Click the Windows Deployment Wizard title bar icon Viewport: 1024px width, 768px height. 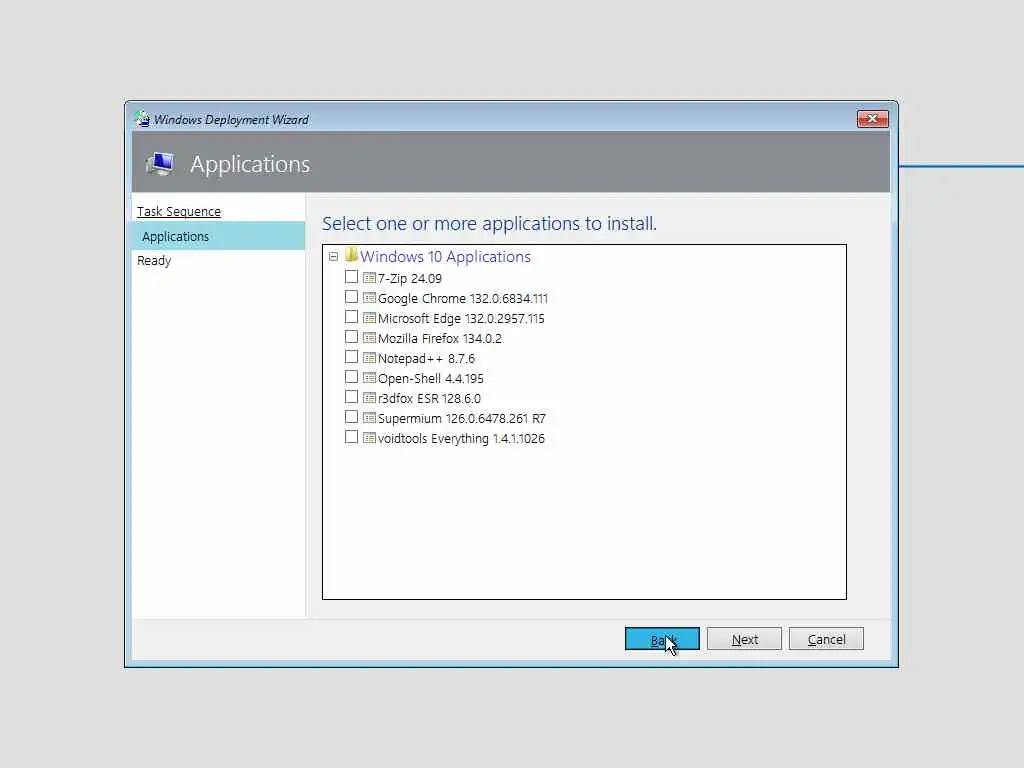coord(142,119)
